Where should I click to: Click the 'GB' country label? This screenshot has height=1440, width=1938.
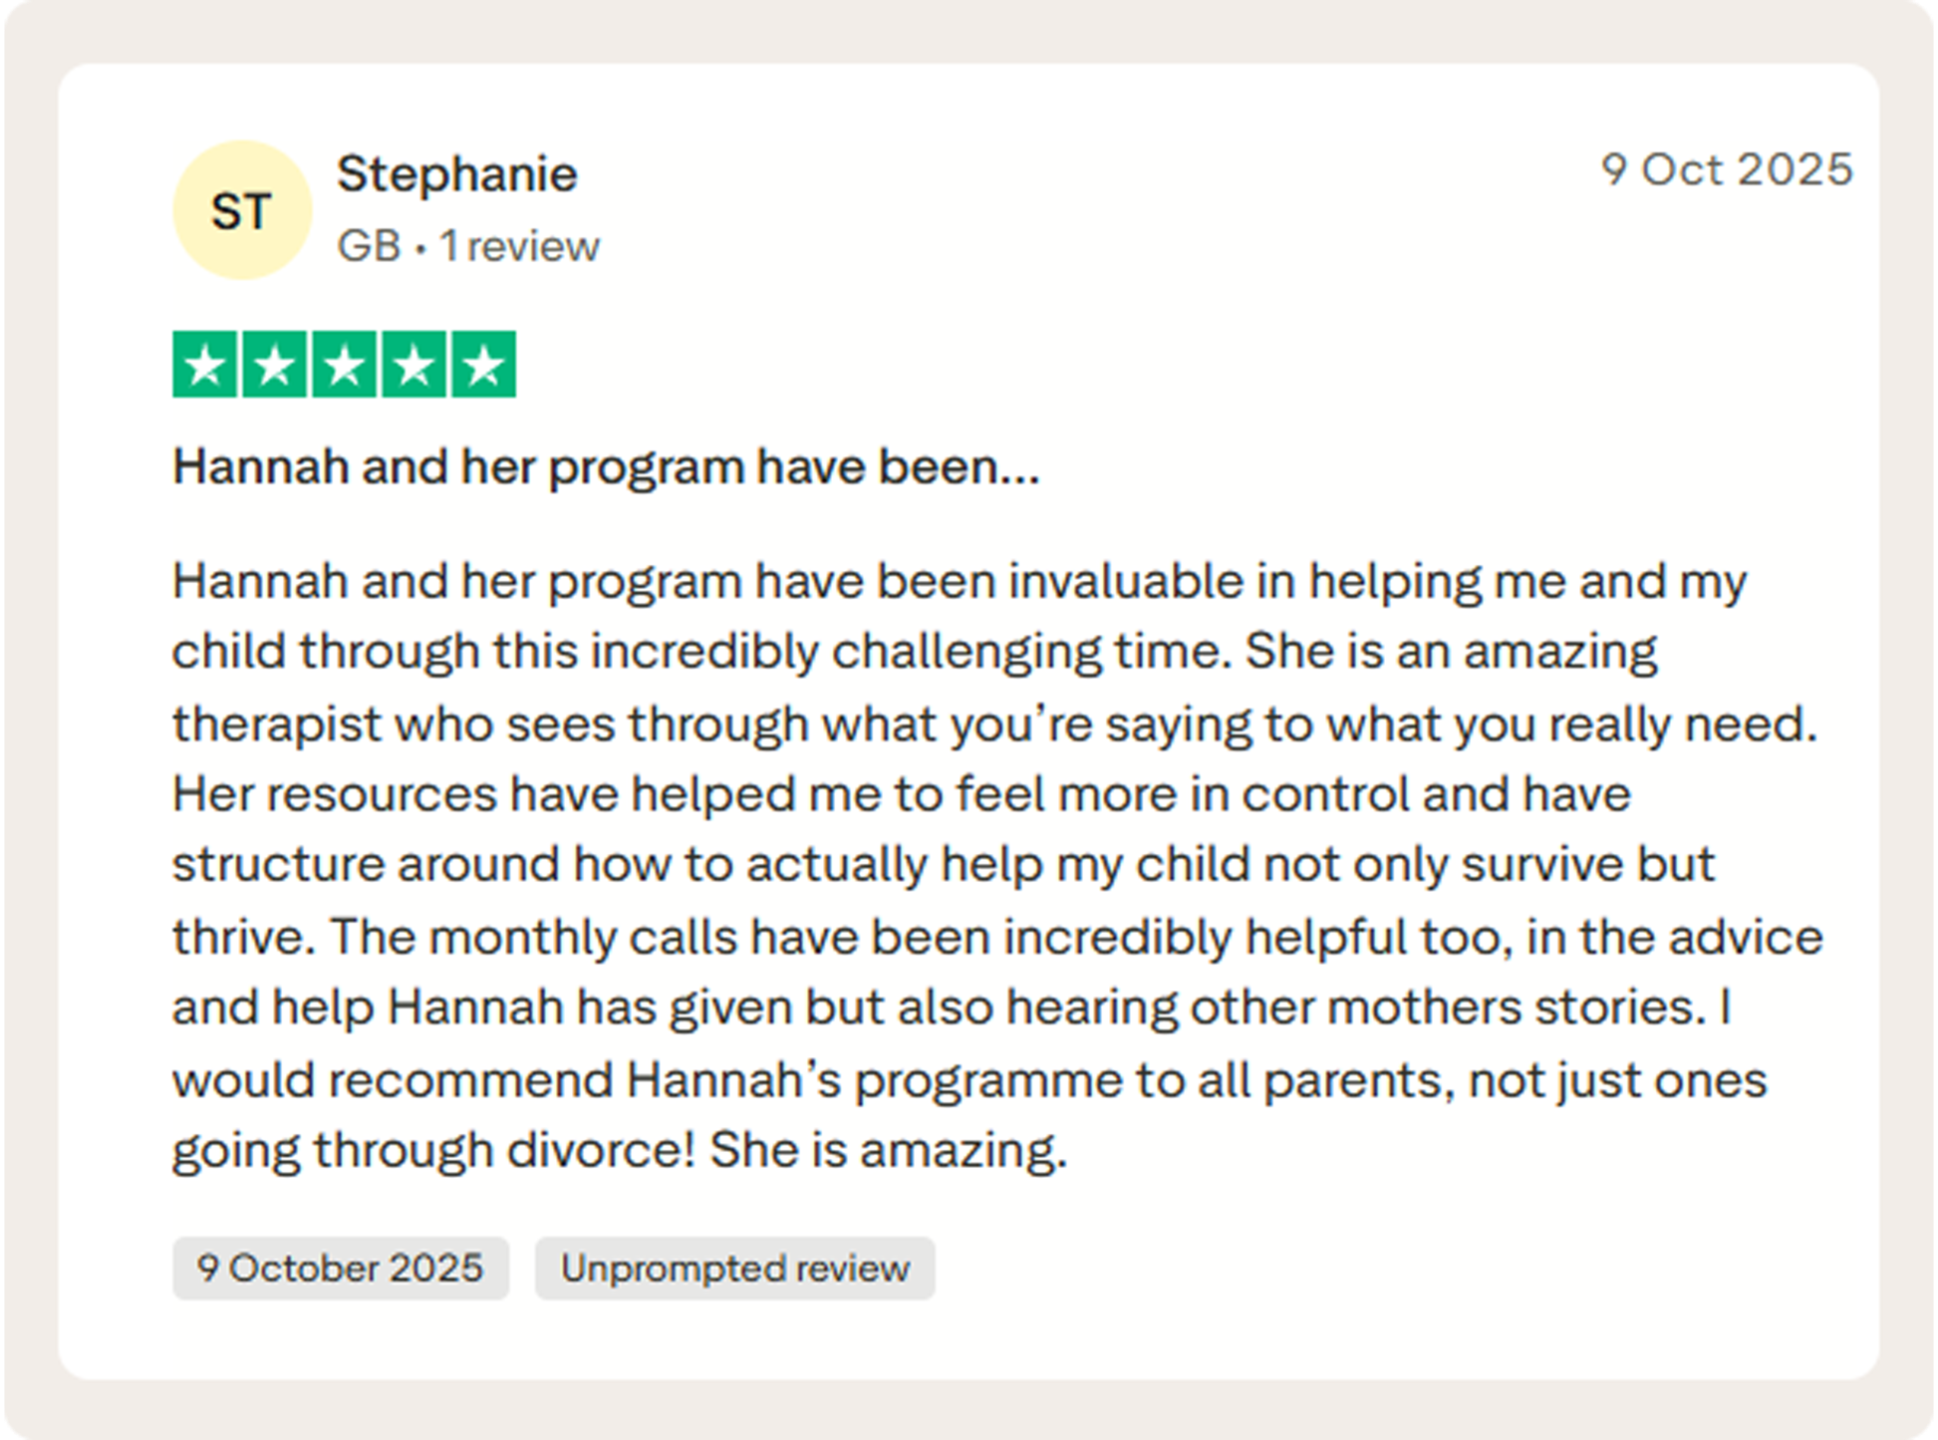coord(369,246)
